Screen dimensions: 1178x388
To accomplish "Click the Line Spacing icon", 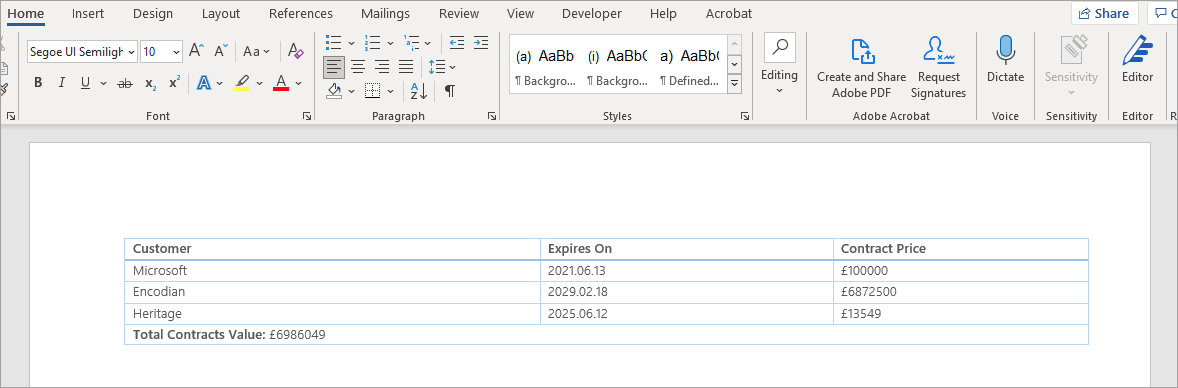I will [x=436, y=67].
